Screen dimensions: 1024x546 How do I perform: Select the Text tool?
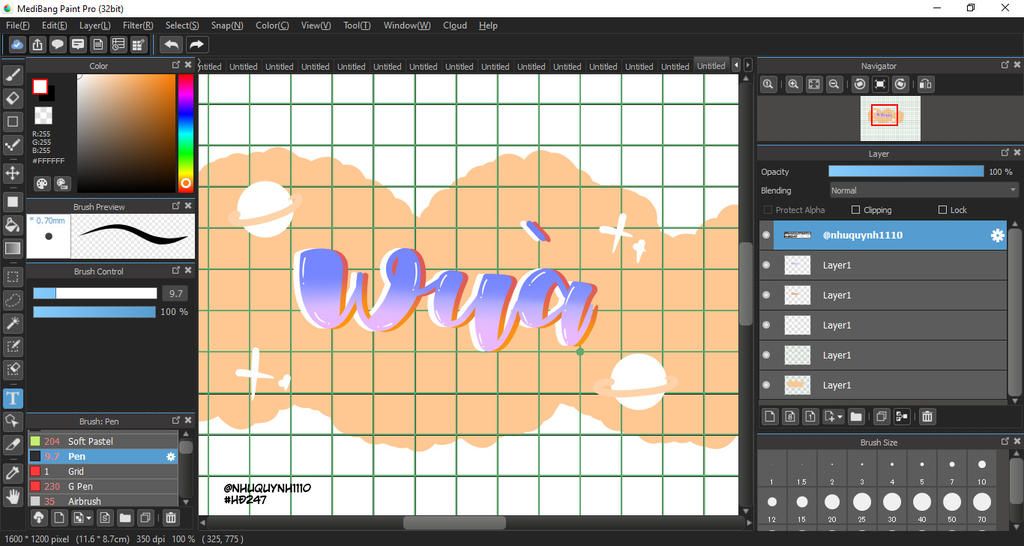[12, 398]
